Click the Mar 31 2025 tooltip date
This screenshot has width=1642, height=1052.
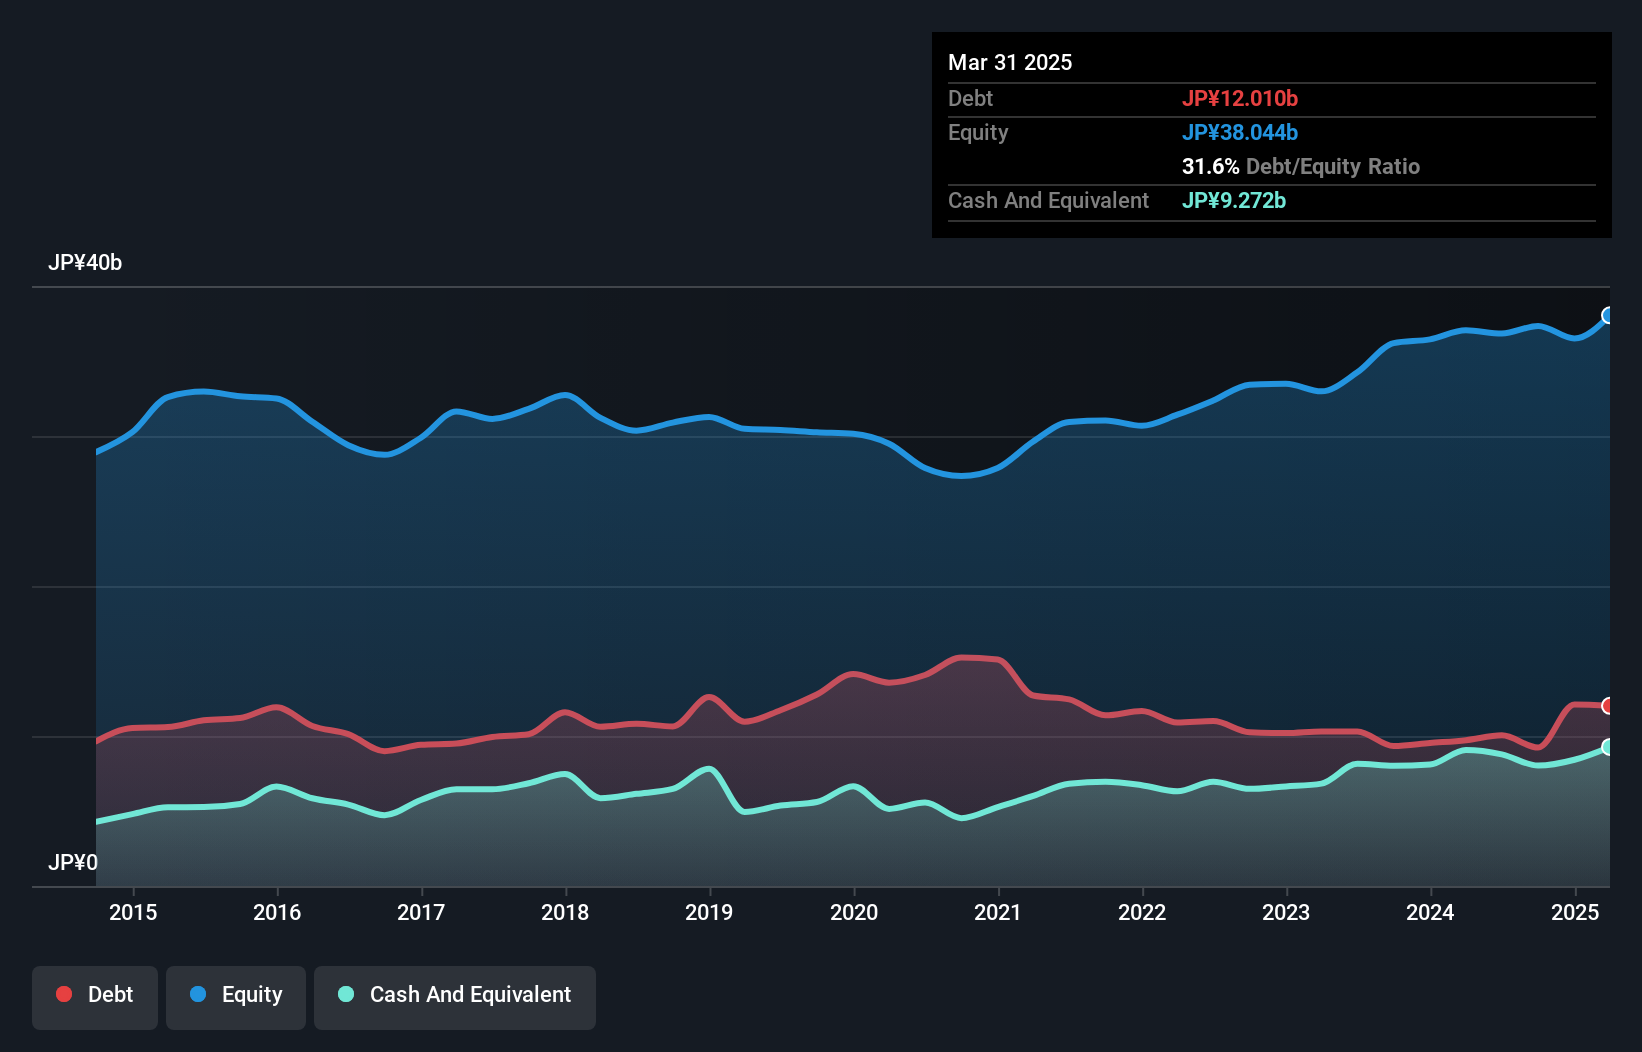tap(1010, 62)
